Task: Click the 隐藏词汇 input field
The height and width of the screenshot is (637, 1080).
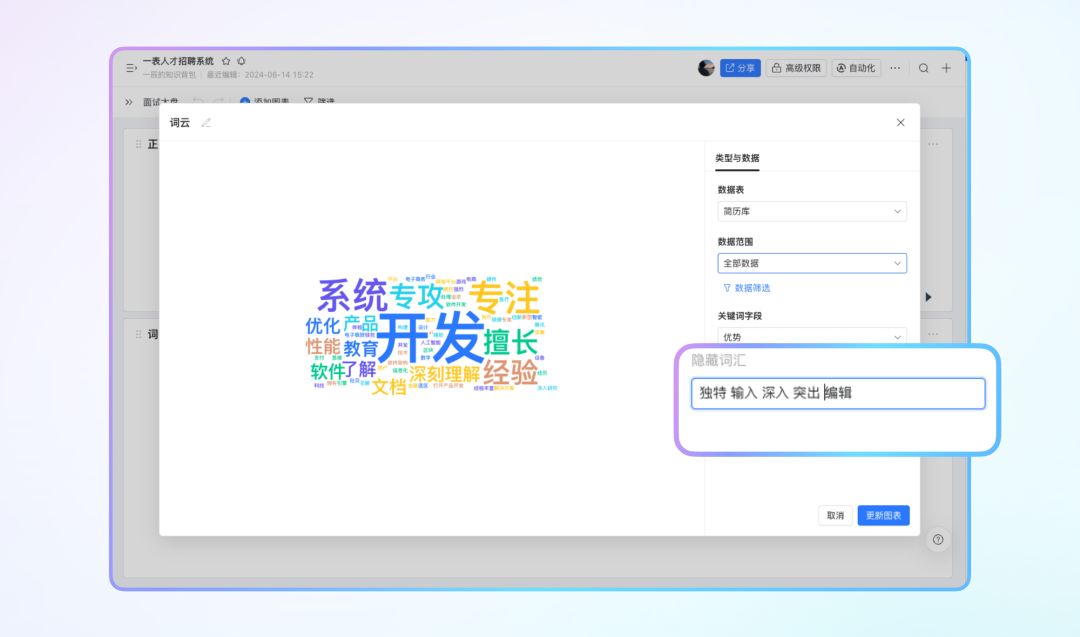Action: pyautogui.click(x=838, y=394)
